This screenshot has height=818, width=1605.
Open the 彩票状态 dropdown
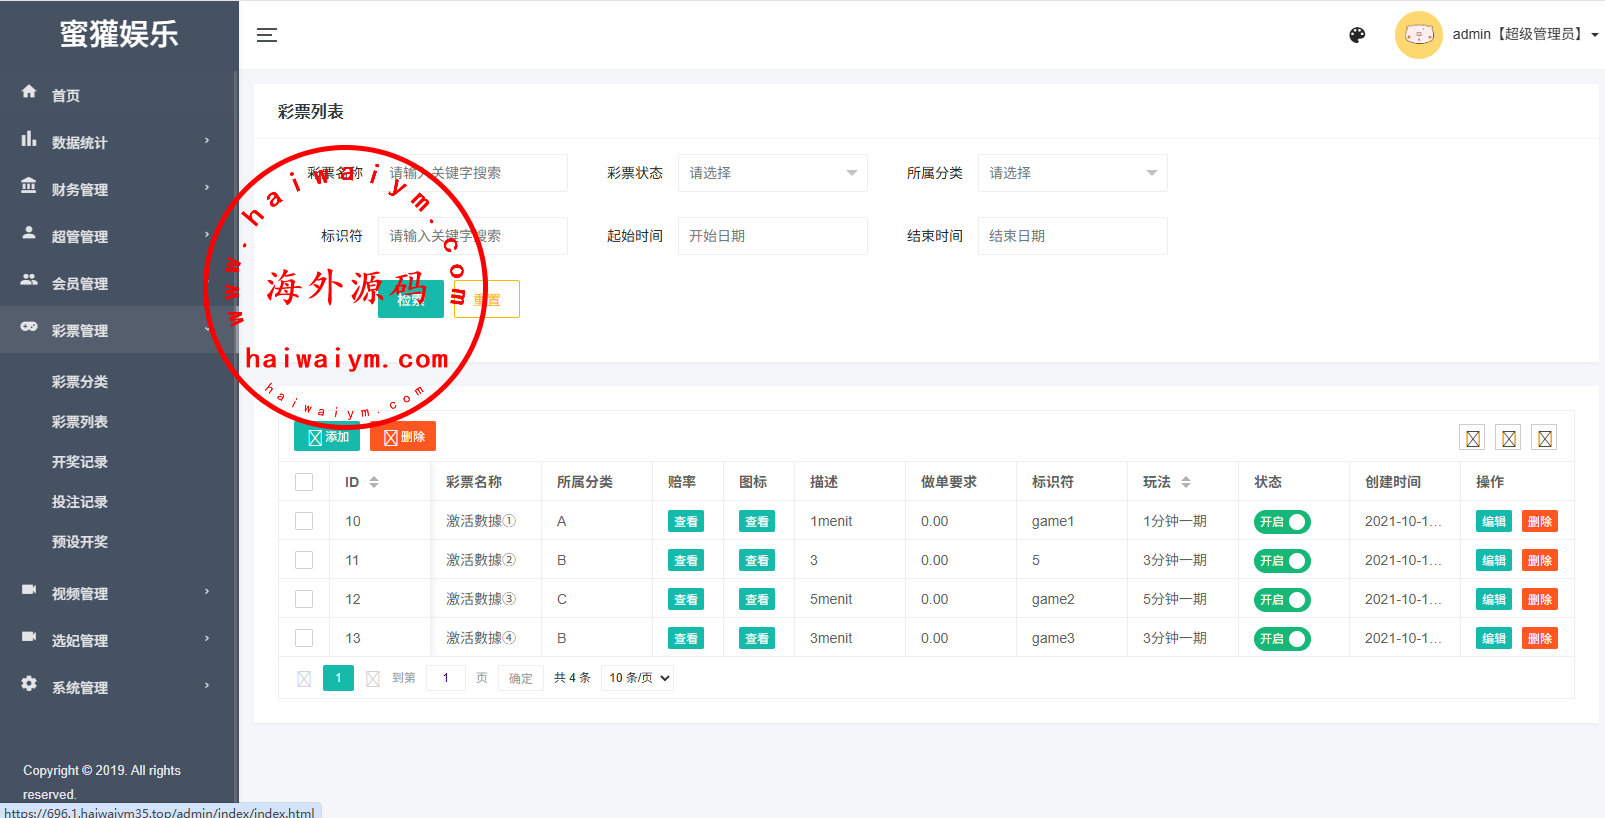coord(772,173)
